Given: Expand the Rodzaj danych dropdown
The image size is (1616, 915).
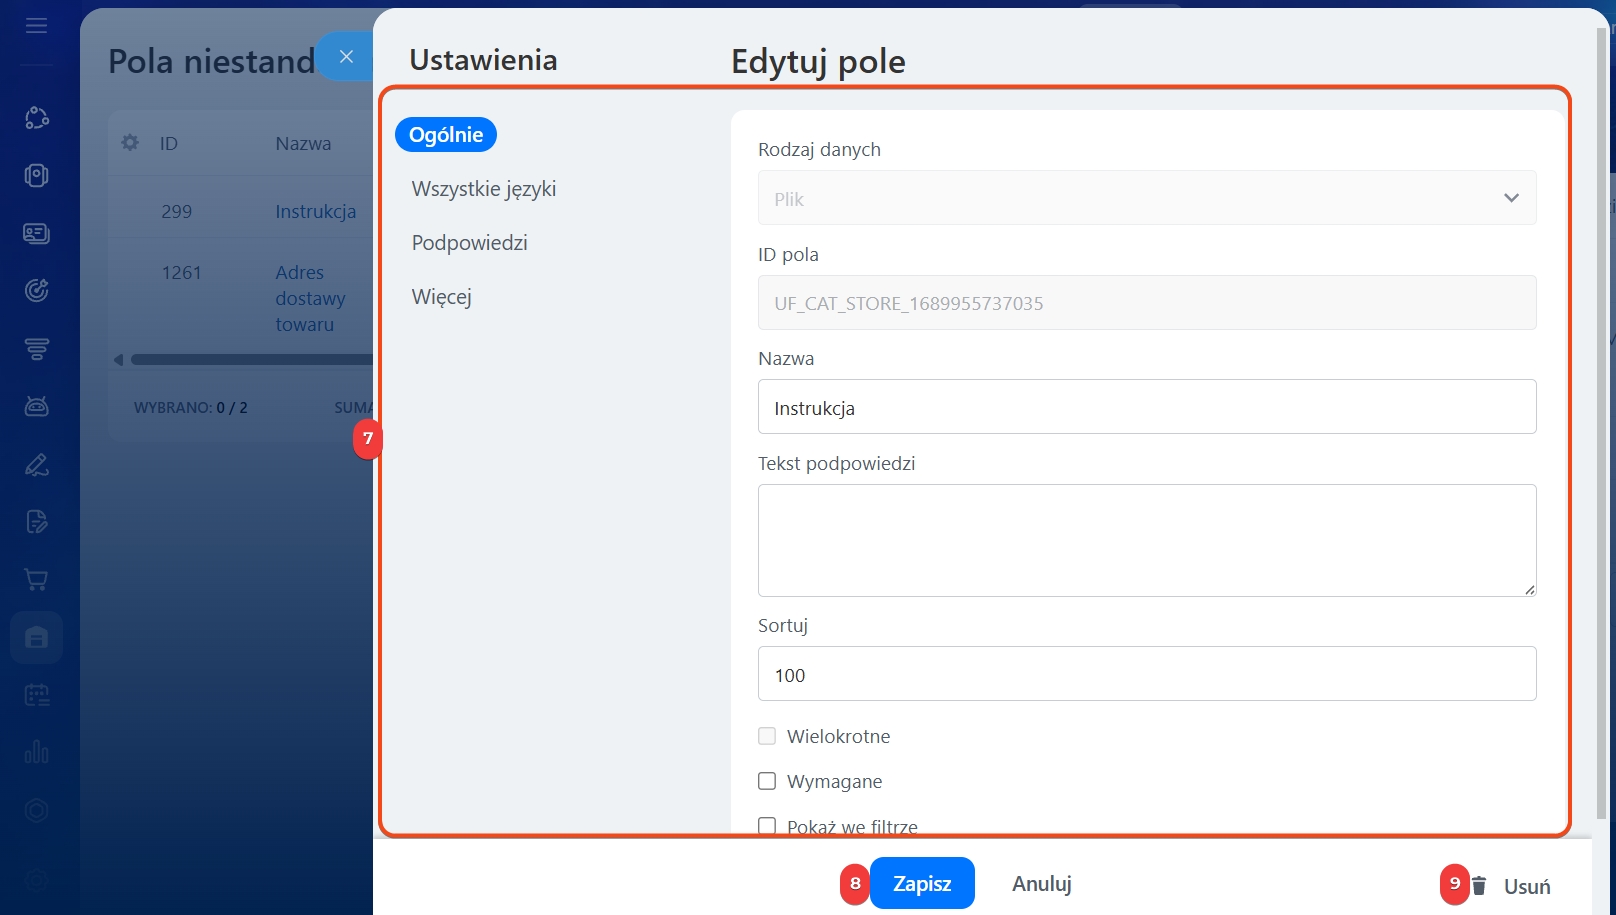Looking at the screenshot, I should 1146,198.
